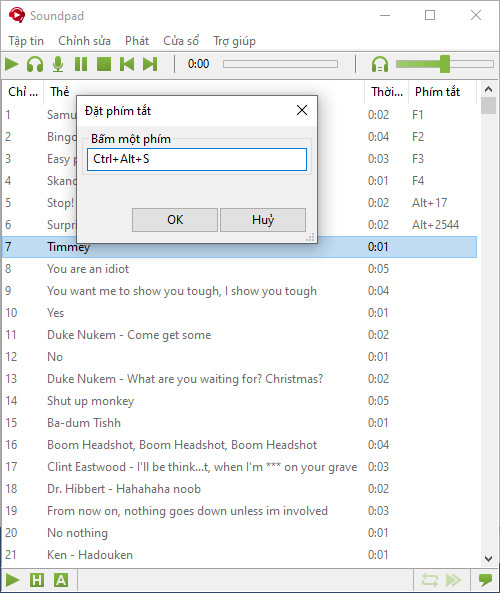Screen dimensions: 500x593
Task: Click scrollbar up arrow in sound list
Action: click(x=488, y=89)
